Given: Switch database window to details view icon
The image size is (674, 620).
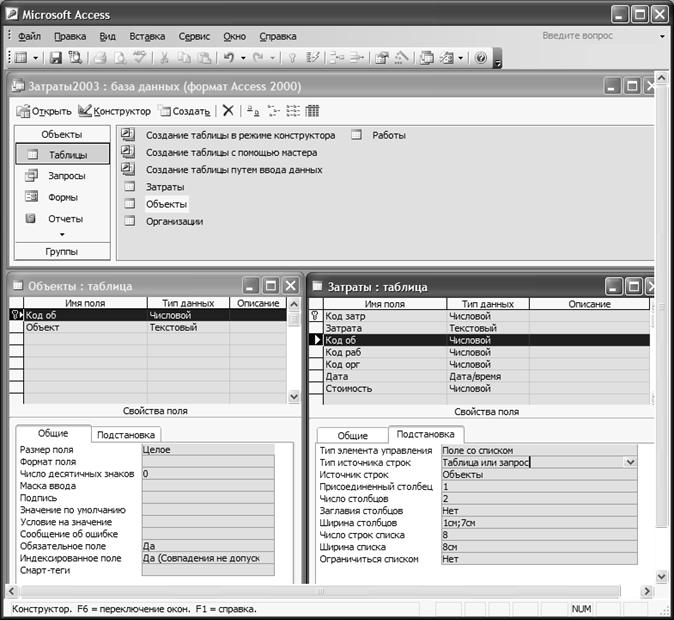Looking at the screenshot, I should pyautogui.click(x=312, y=111).
